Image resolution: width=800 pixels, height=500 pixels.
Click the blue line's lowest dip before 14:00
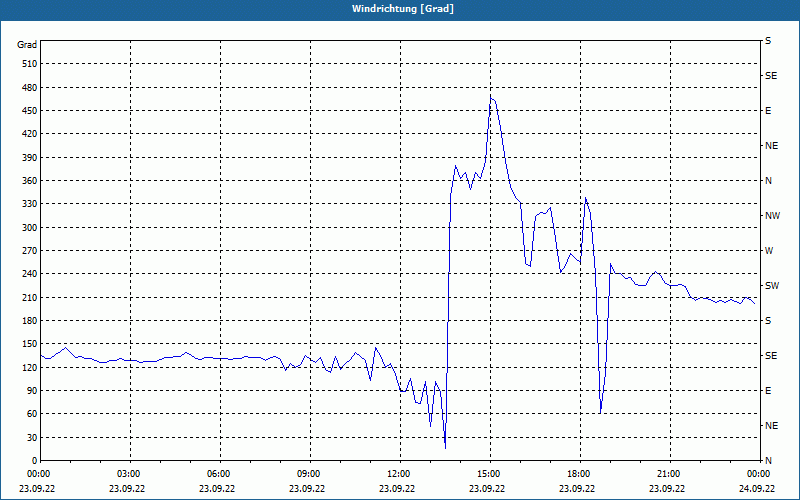[x=445, y=448]
